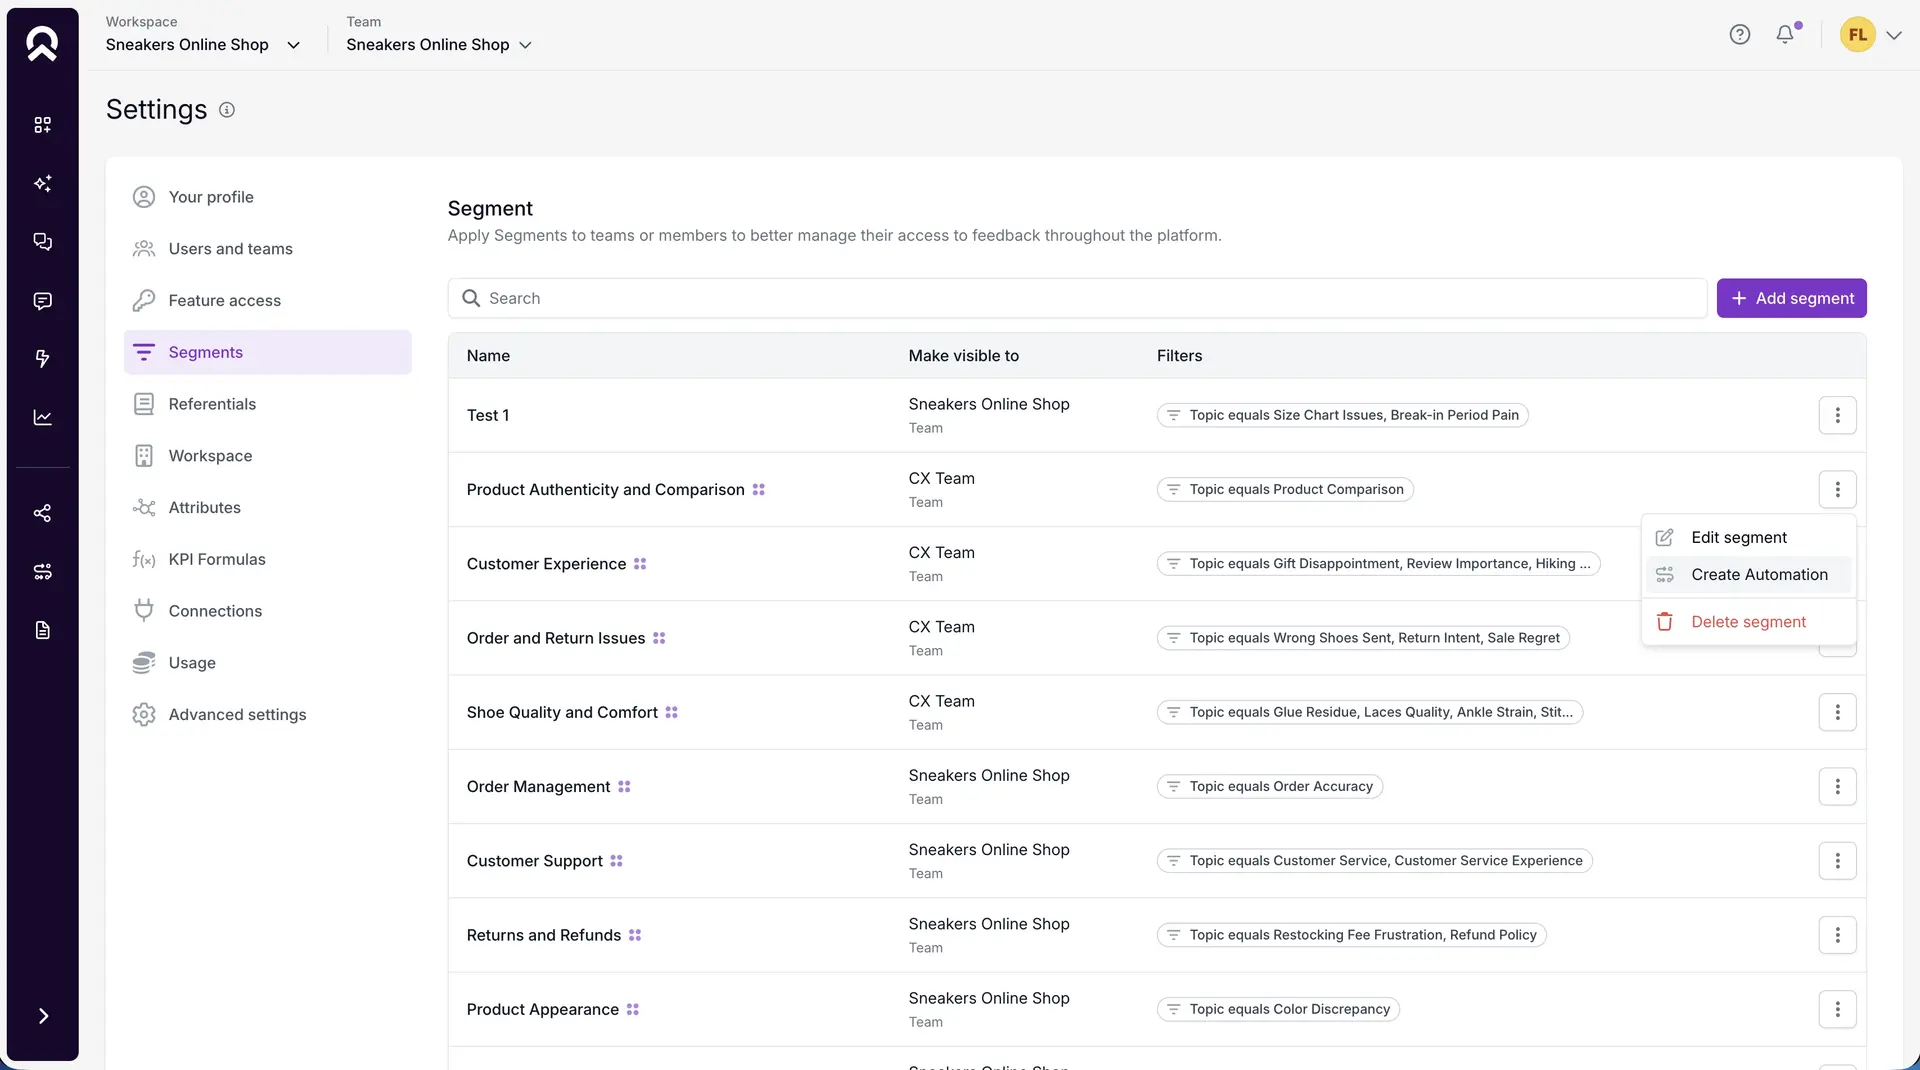Open the document sidebar icon
1920x1070 pixels.
pyautogui.click(x=42, y=630)
